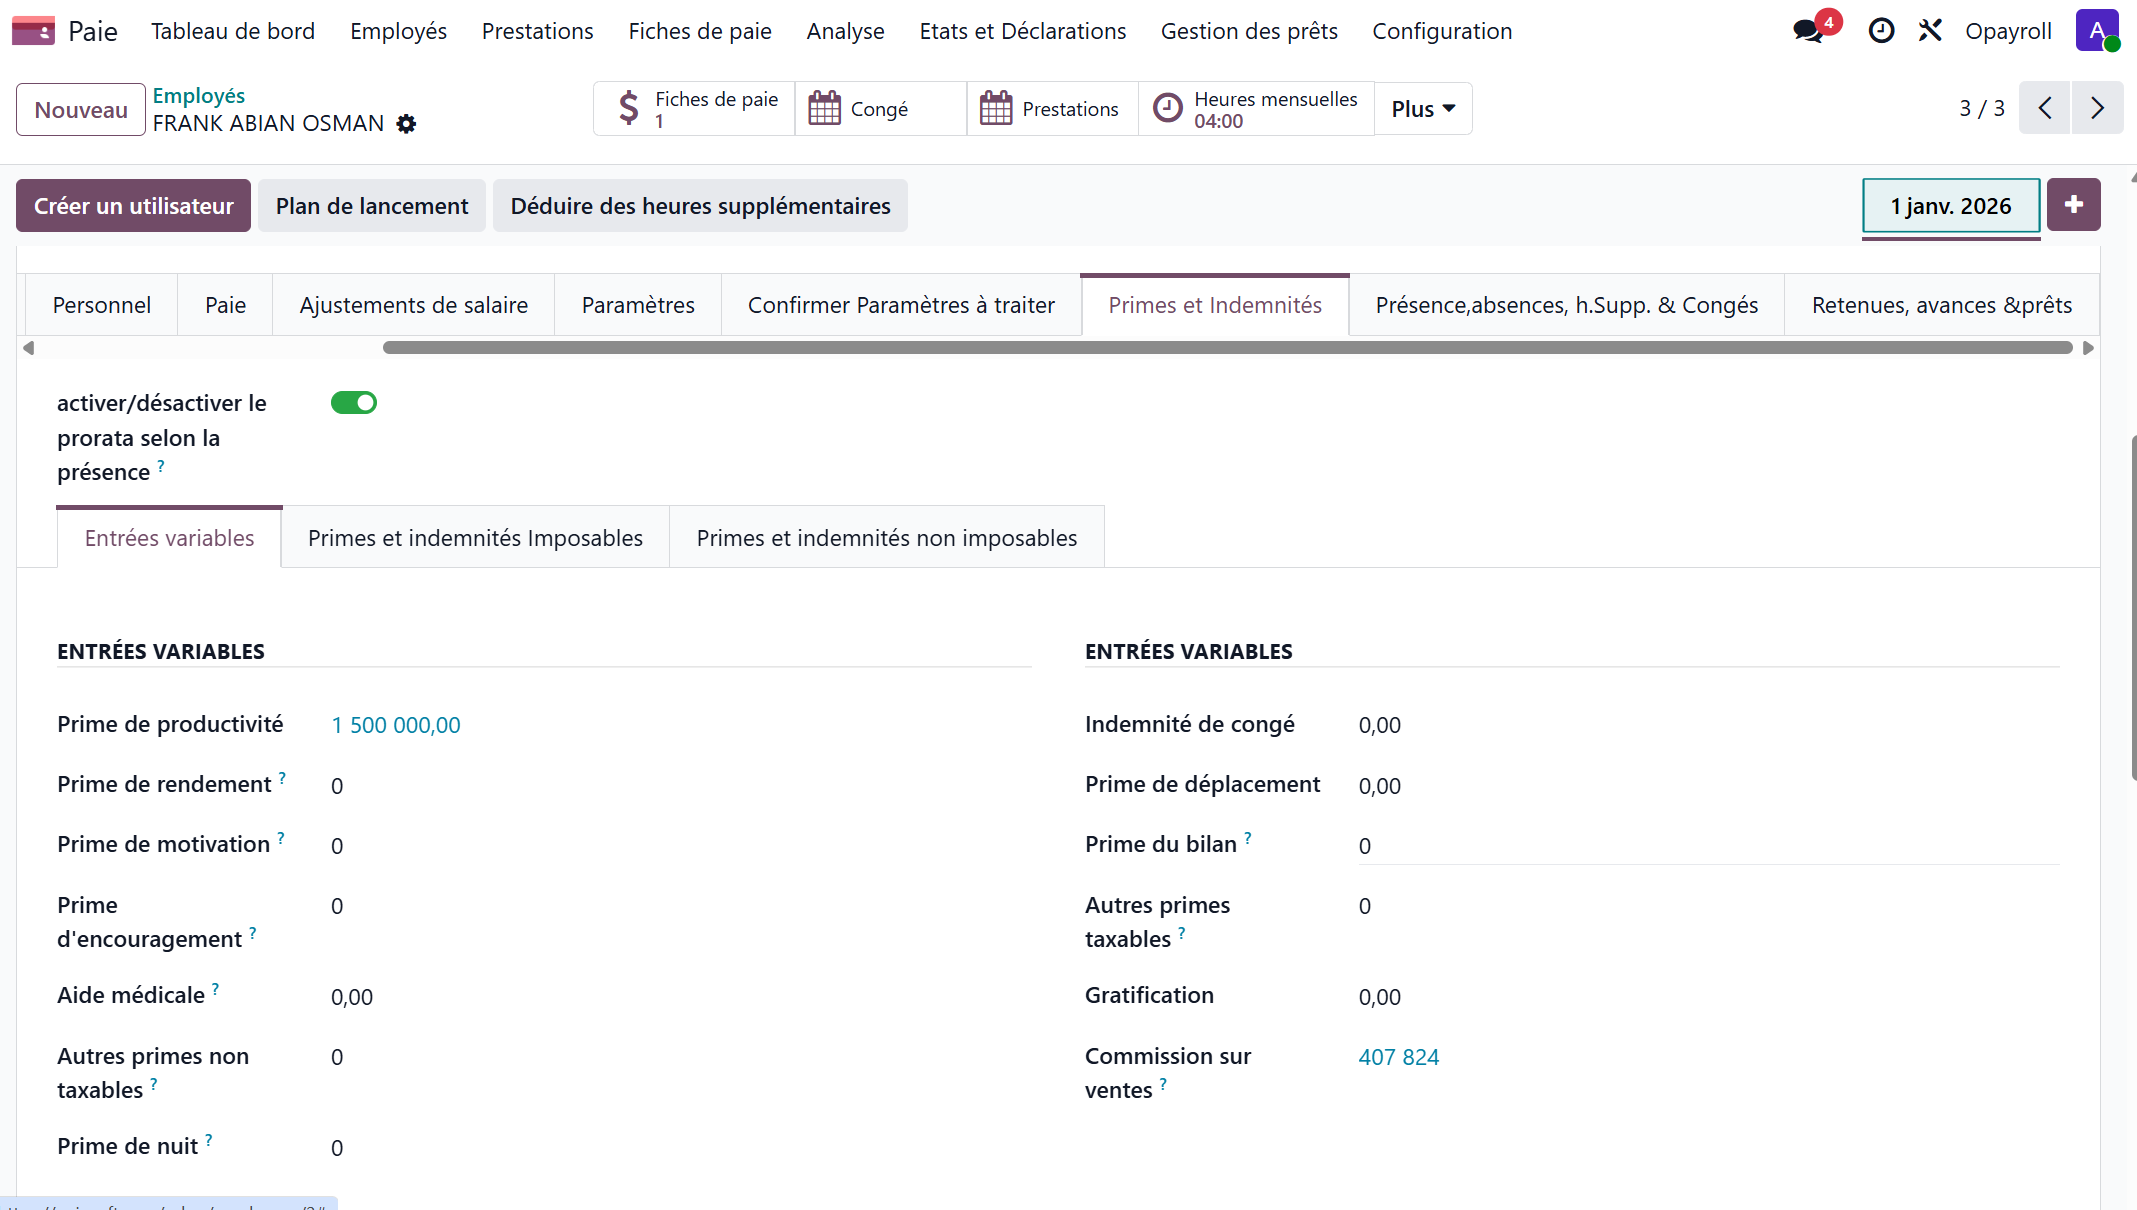Open the Configuration menu

pyautogui.click(x=1442, y=31)
